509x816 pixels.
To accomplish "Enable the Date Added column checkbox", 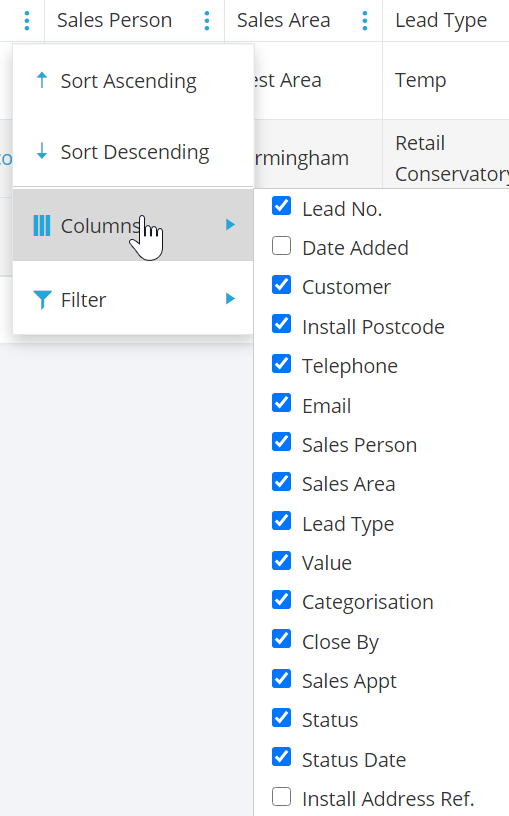I will [282, 246].
